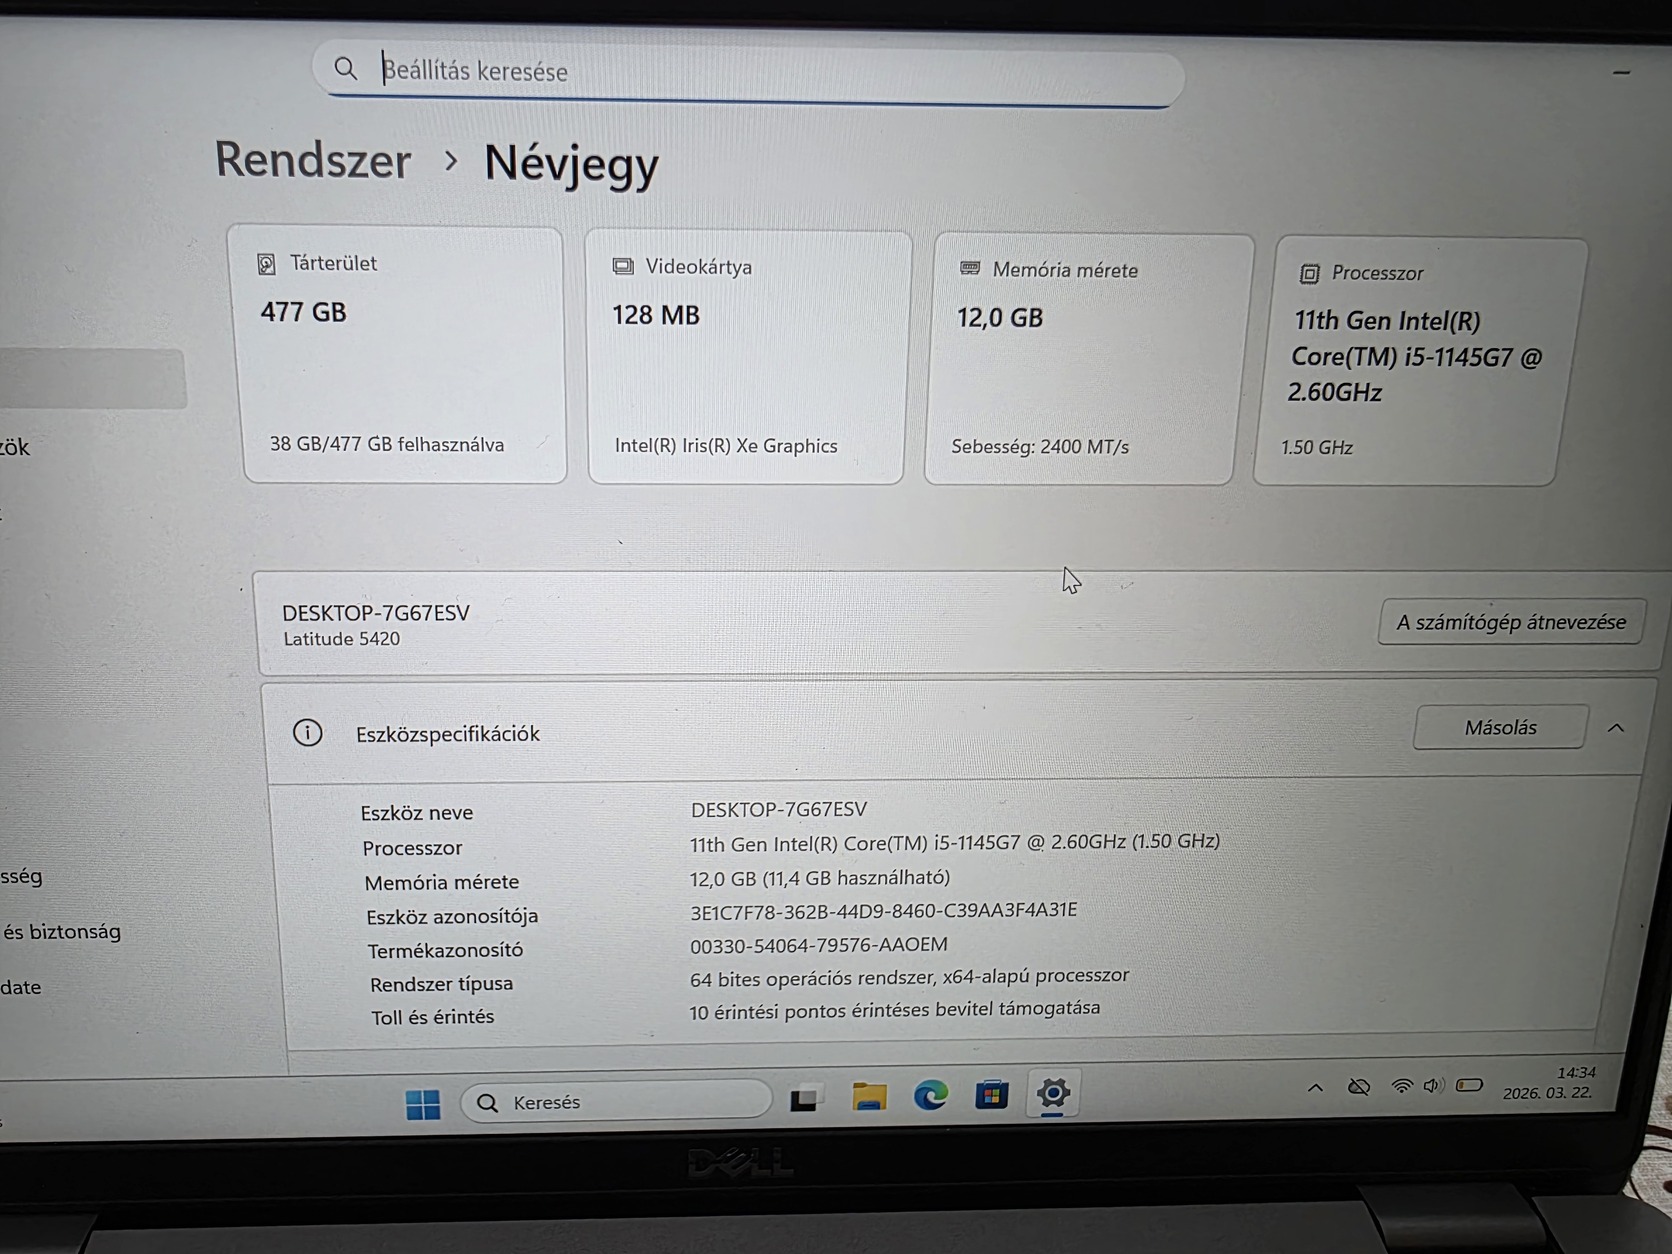Open Microsoft Store from the taskbar
The image size is (1672, 1254).
click(991, 1095)
